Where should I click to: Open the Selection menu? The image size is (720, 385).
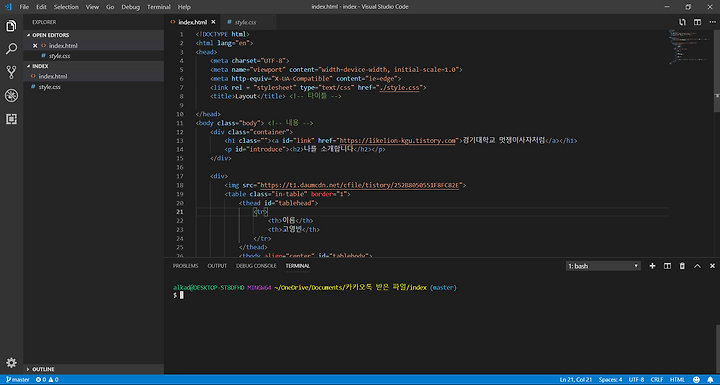pos(66,7)
